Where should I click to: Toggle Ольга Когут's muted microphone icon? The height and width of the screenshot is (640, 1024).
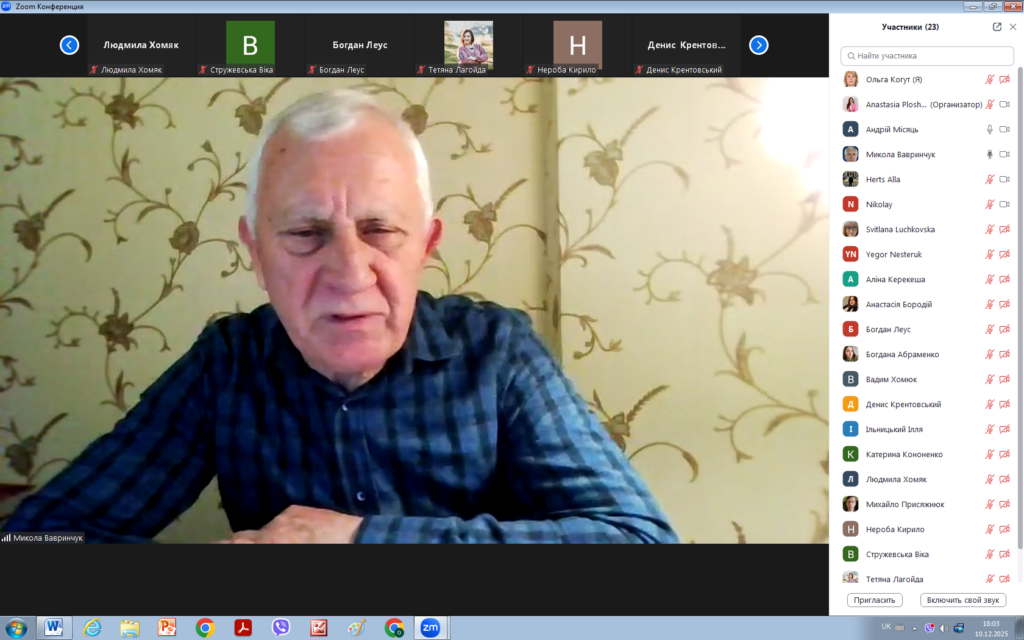(990, 79)
